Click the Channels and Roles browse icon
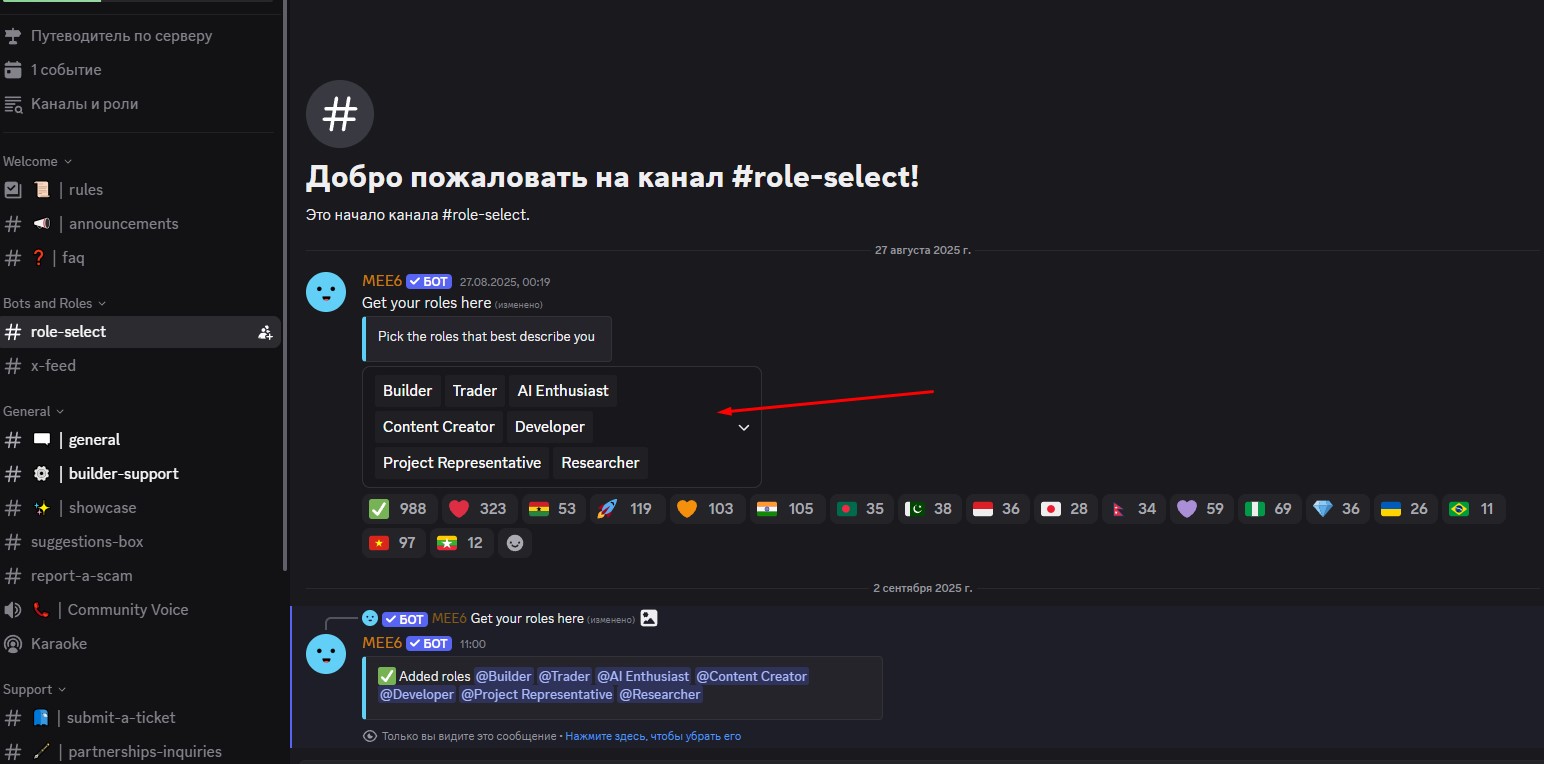The image size is (1544, 764). pos(13,104)
